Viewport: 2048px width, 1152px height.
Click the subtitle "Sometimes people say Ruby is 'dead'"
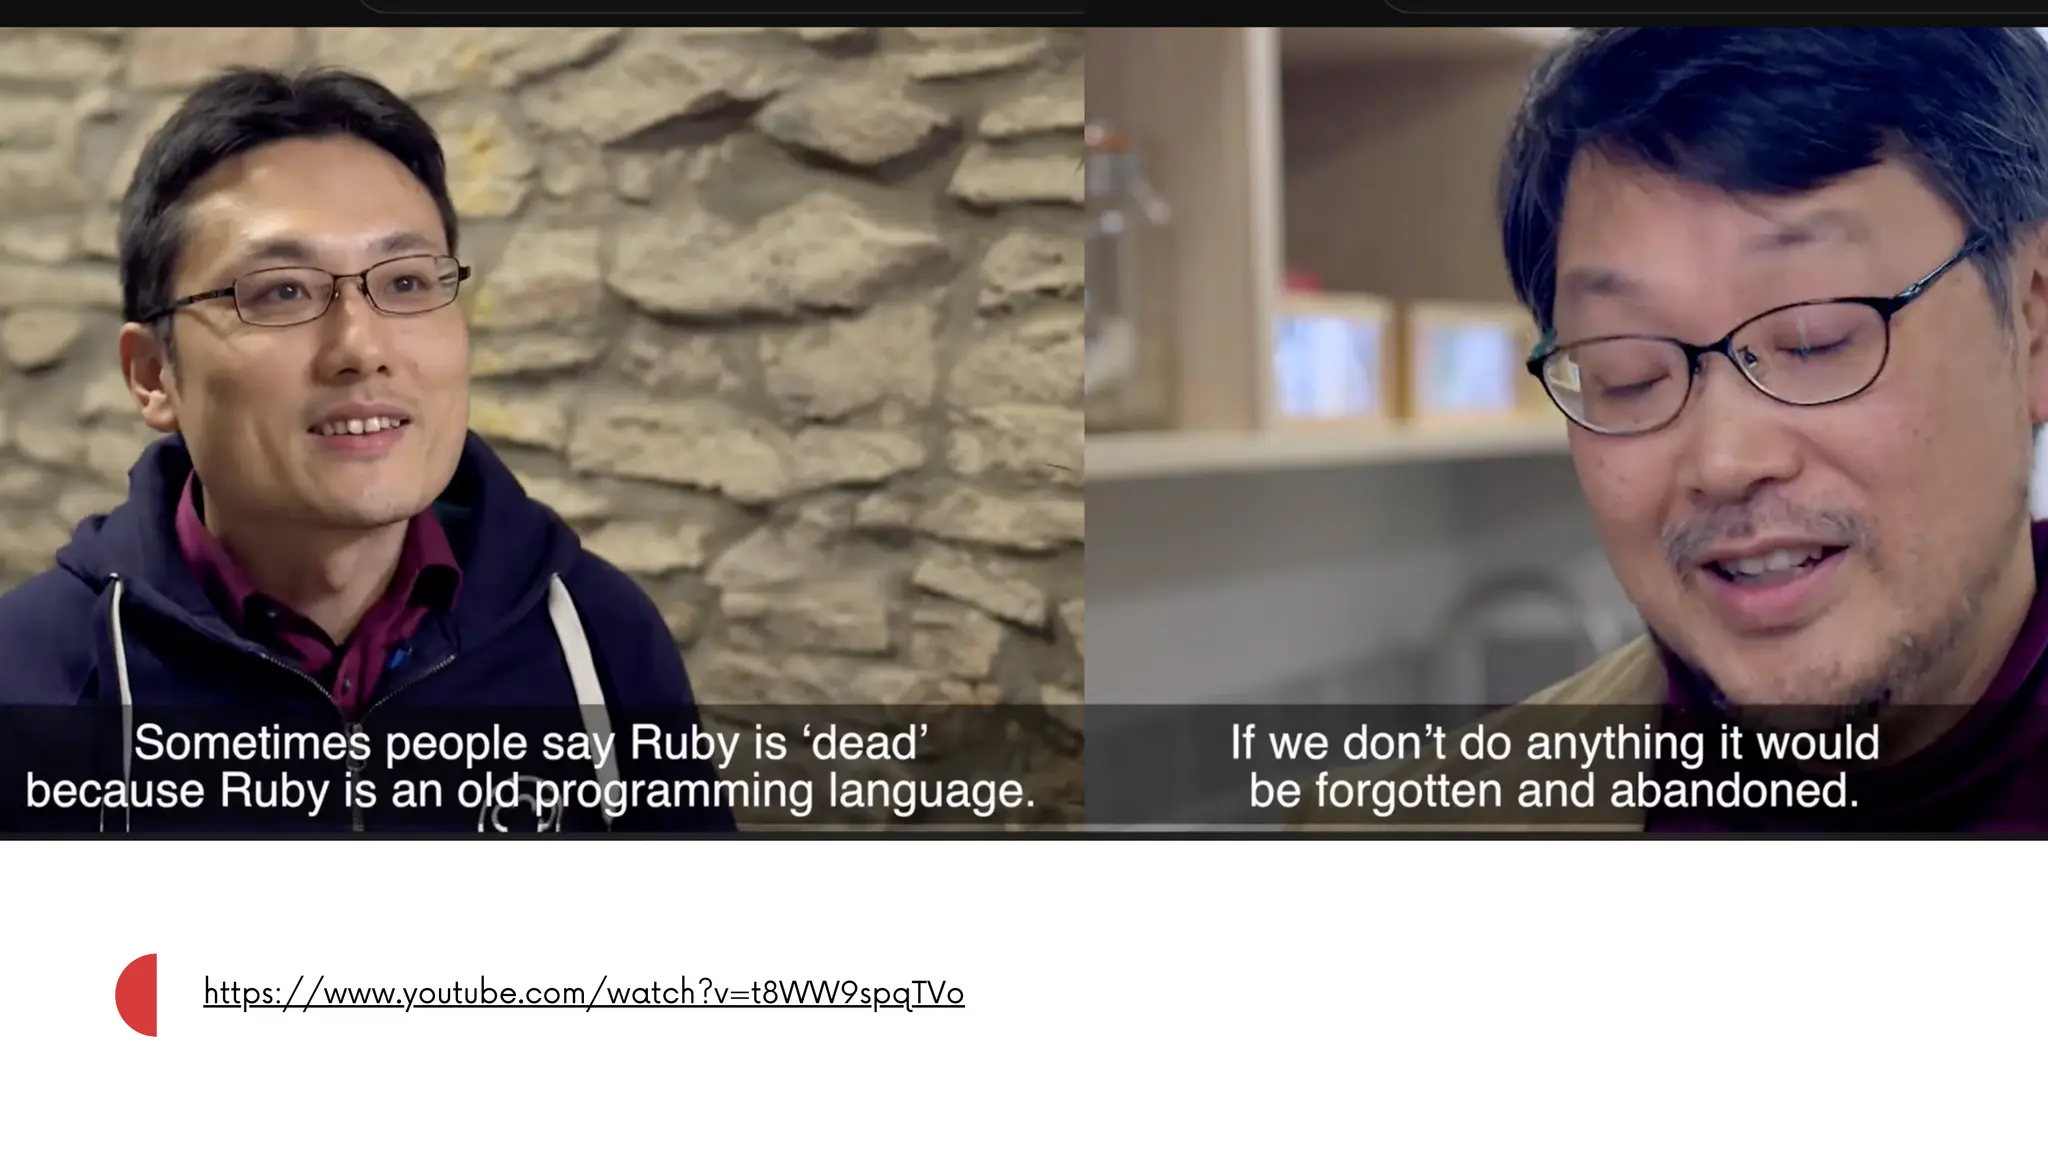click(532, 743)
